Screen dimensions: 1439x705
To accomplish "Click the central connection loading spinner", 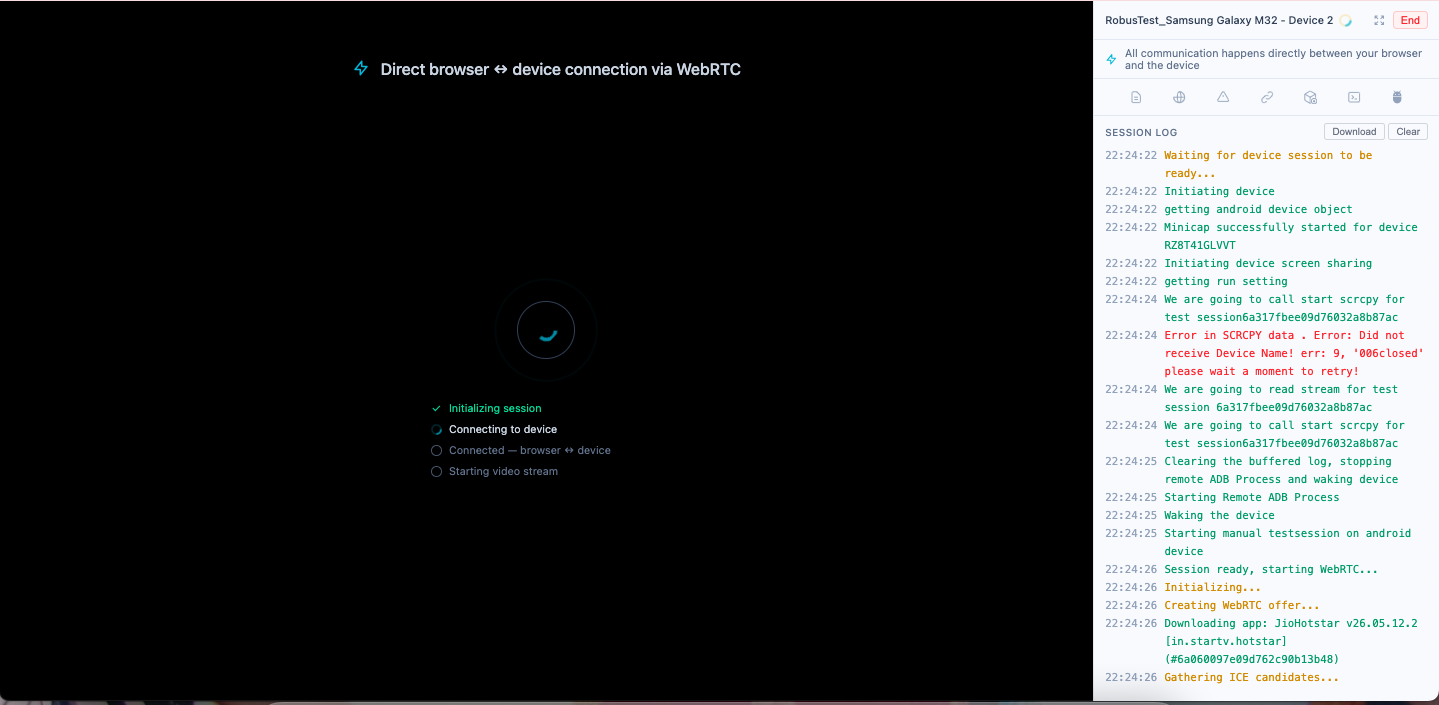I will coord(546,330).
